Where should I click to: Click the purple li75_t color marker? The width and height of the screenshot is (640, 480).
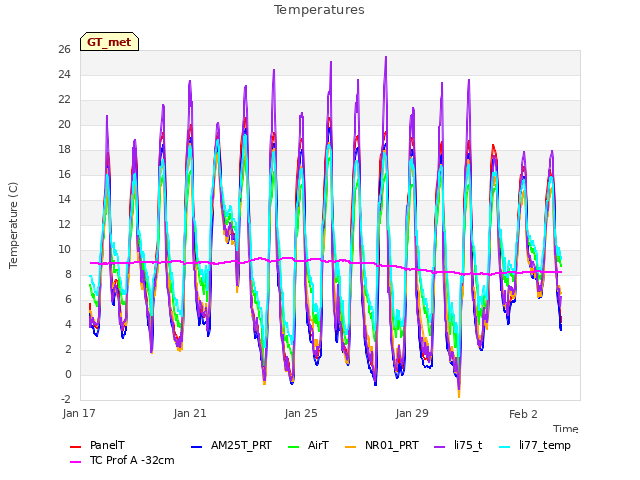point(440,447)
